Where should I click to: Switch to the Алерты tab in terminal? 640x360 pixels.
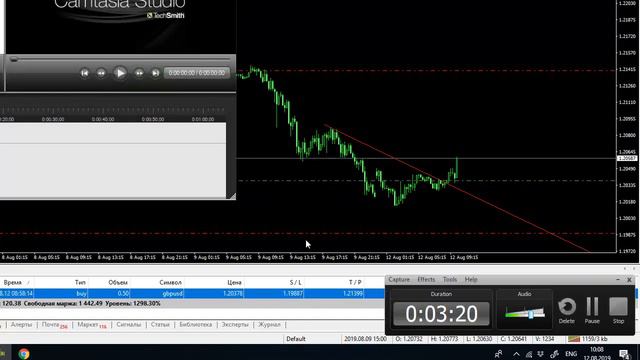click(x=21, y=324)
